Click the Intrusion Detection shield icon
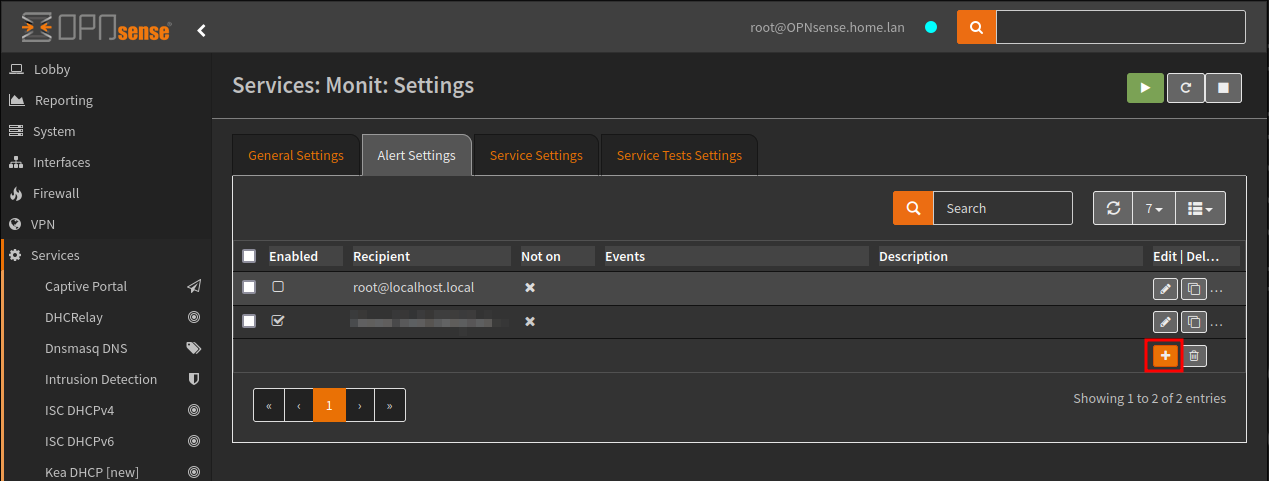The width and height of the screenshot is (1269, 481). click(x=194, y=379)
